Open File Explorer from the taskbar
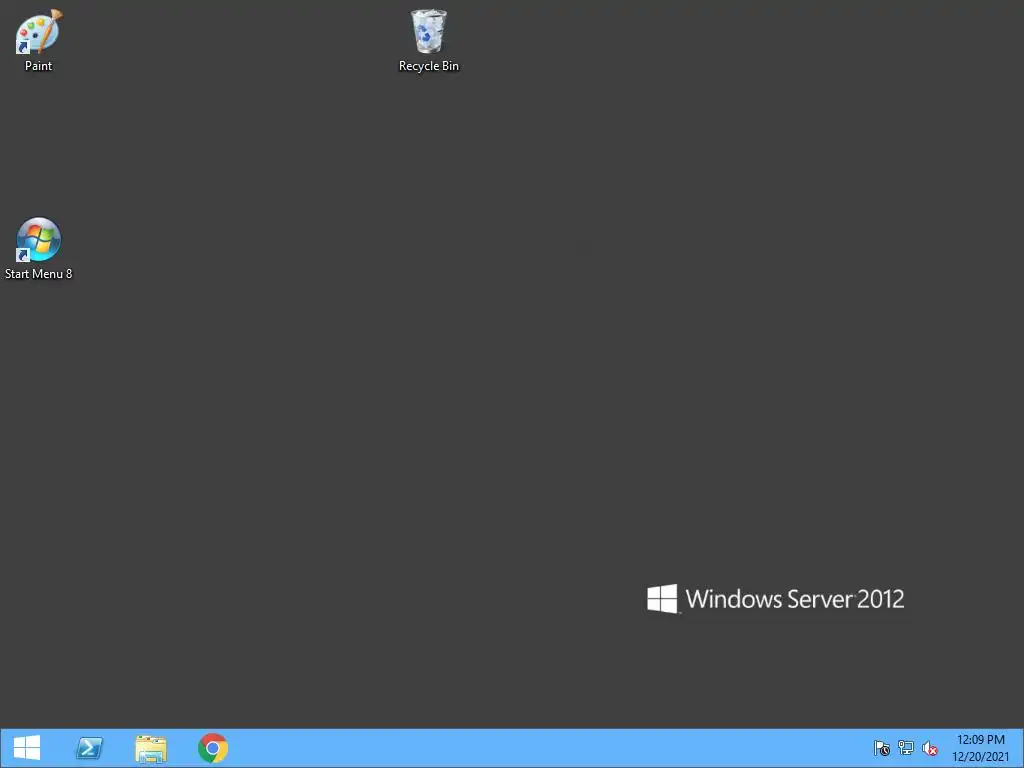1024x768 pixels. [x=151, y=748]
